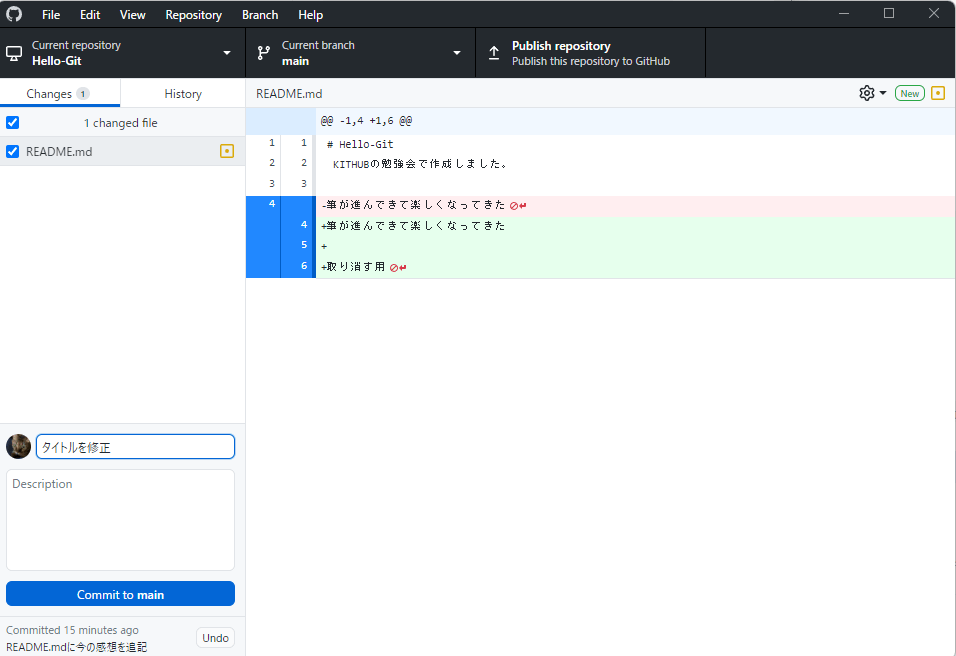Click the modified-file status icon beside README.md

point(227,151)
